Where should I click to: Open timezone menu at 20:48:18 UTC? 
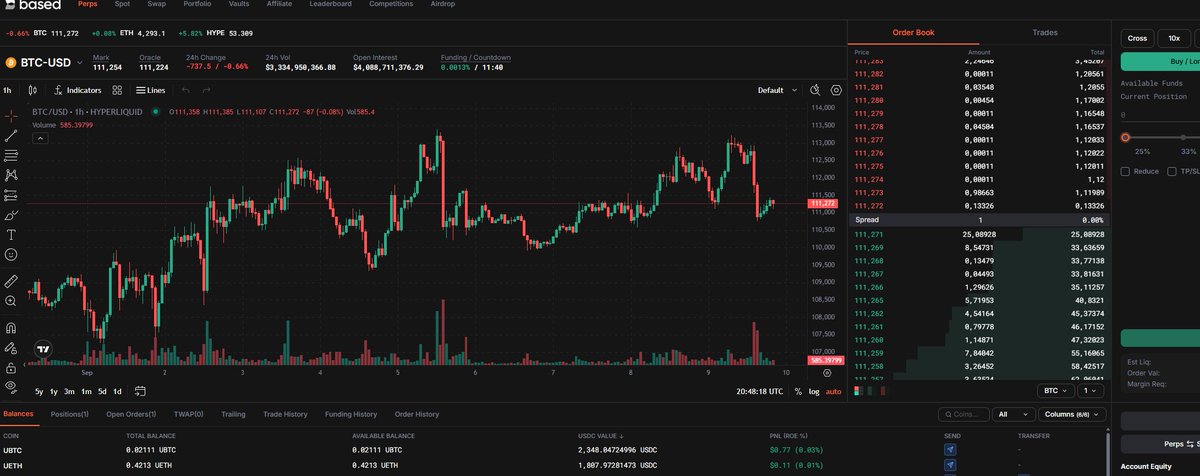coord(759,391)
